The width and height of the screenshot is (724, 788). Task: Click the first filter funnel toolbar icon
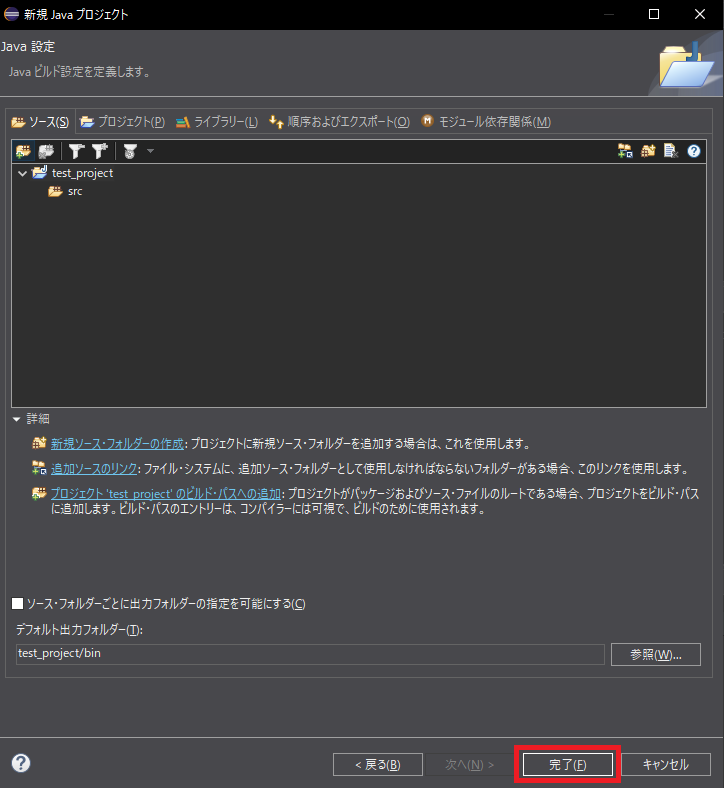(76, 151)
